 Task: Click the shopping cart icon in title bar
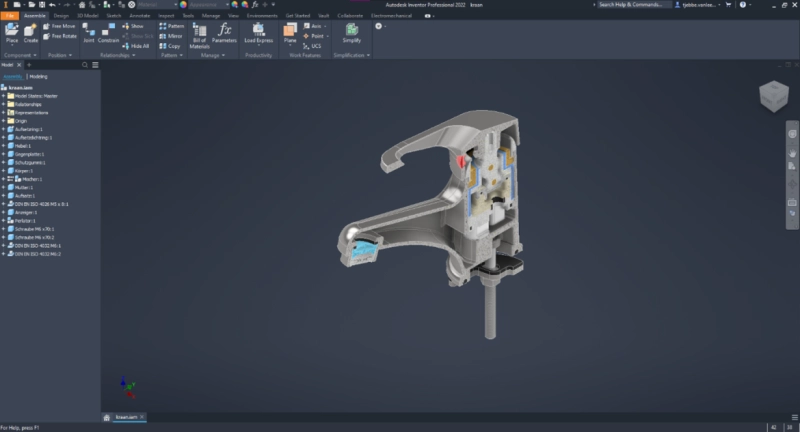click(728, 5)
